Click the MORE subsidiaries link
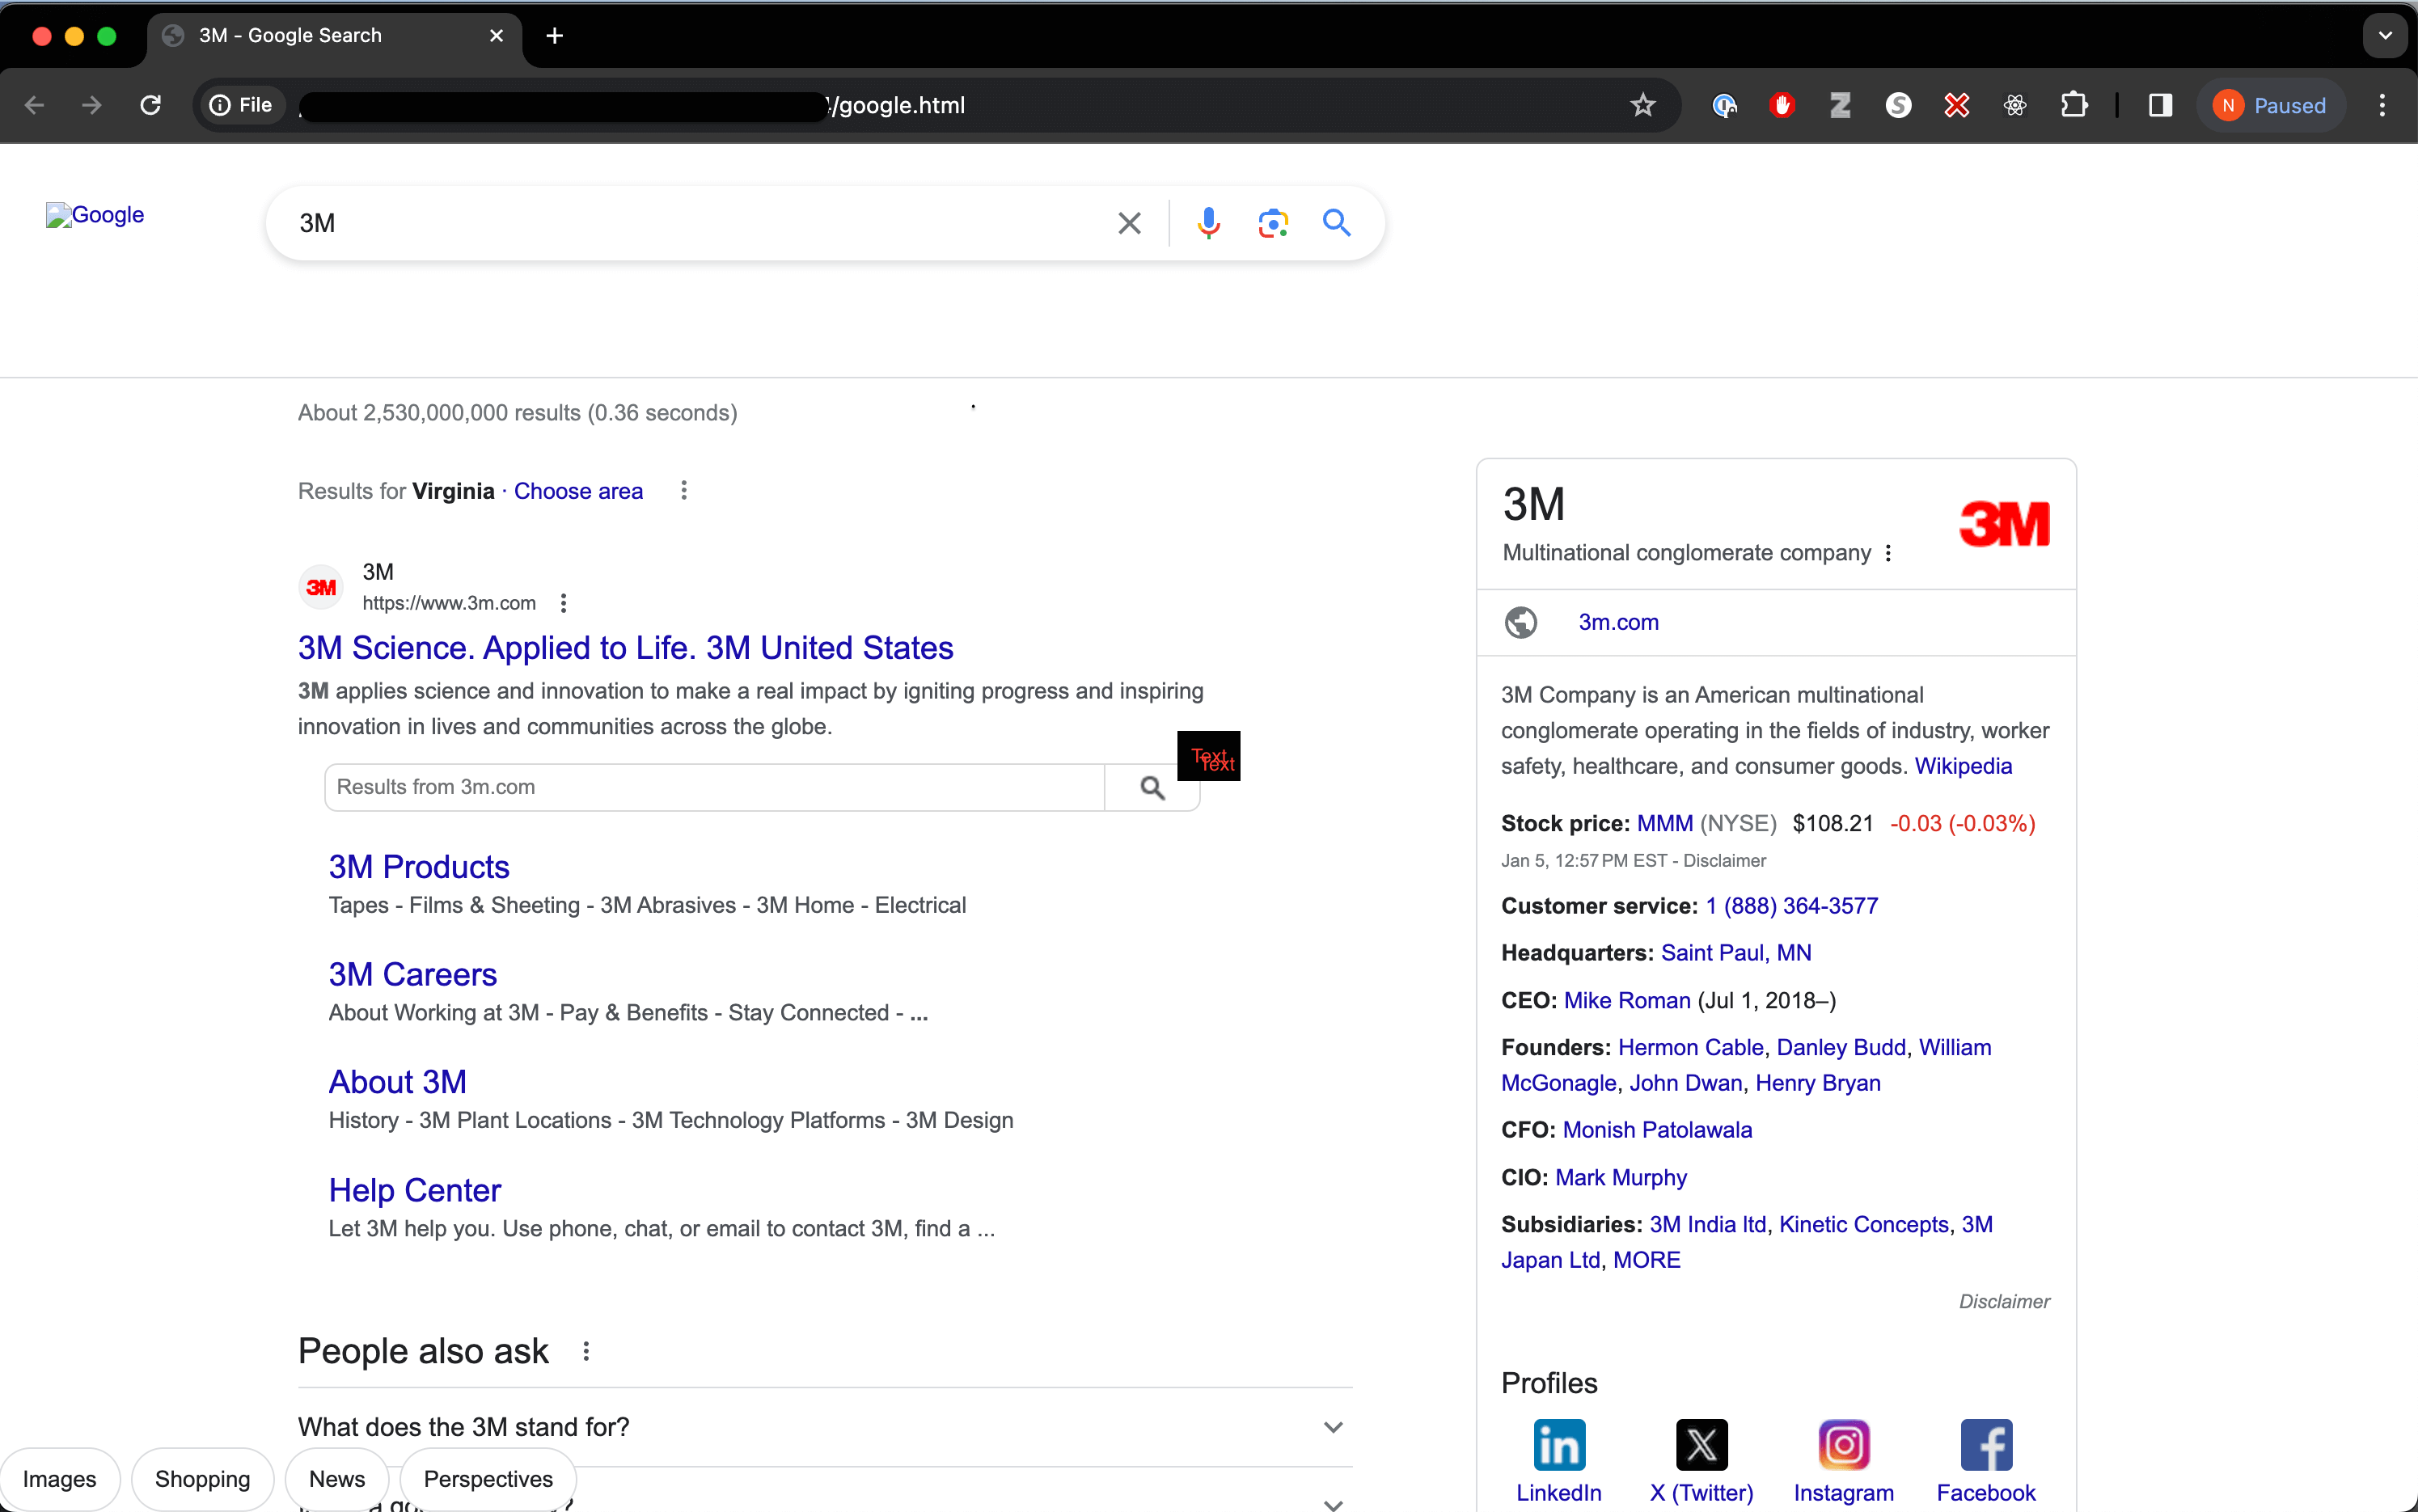Image resolution: width=2418 pixels, height=1512 pixels. click(1646, 1260)
